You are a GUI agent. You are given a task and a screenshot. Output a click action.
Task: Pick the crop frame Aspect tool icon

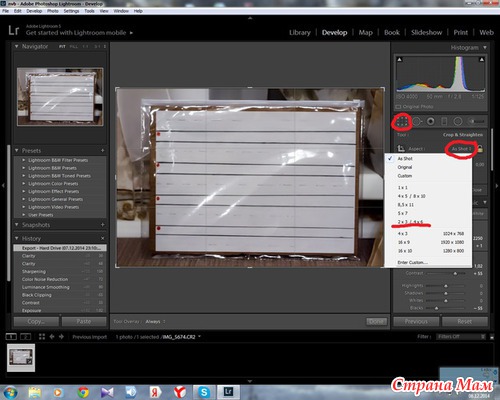click(x=401, y=148)
